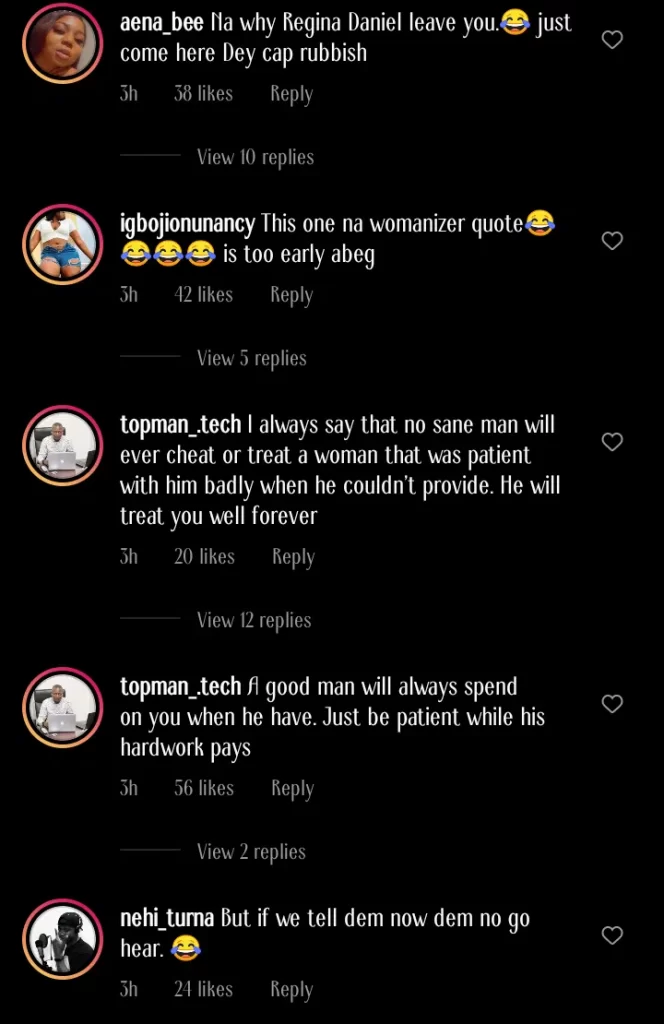Reply to igbojionunancy's comment

tap(291, 296)
